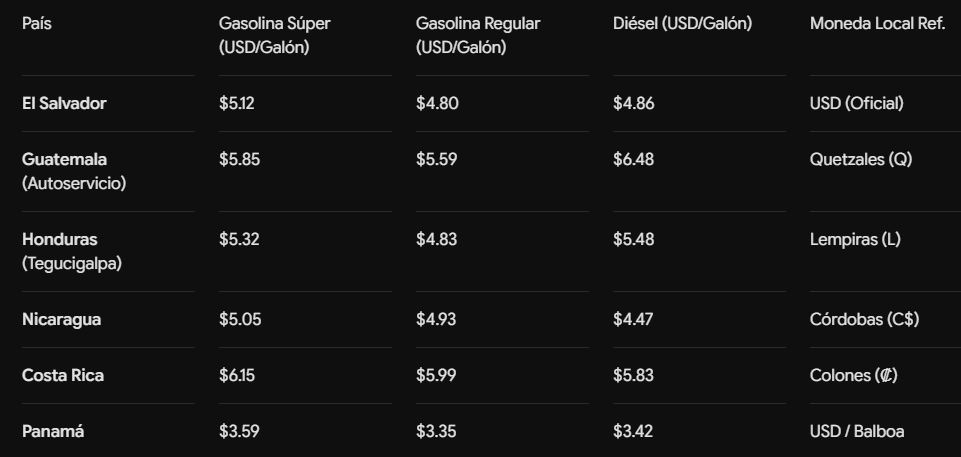Click the $6.48 diesel price for Guatemala
The width and height of the screenshot is (961, 457).
coord(633,160)
